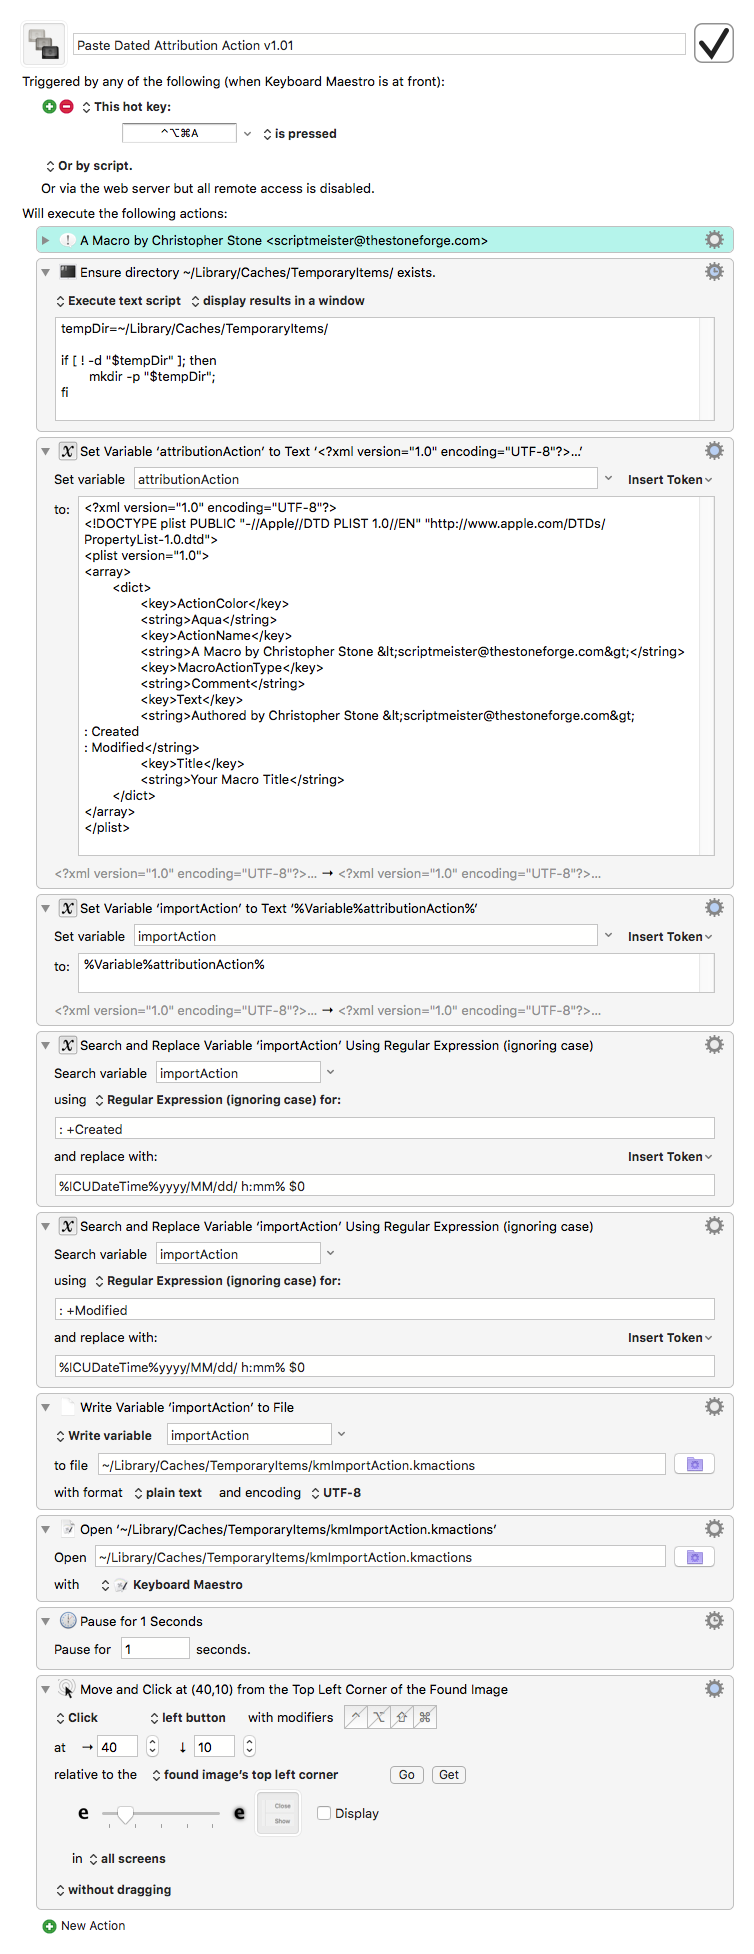Open Insert Token menu in Created replace action
Viewport: 754px width, 1954px height.
point(670,1157)
